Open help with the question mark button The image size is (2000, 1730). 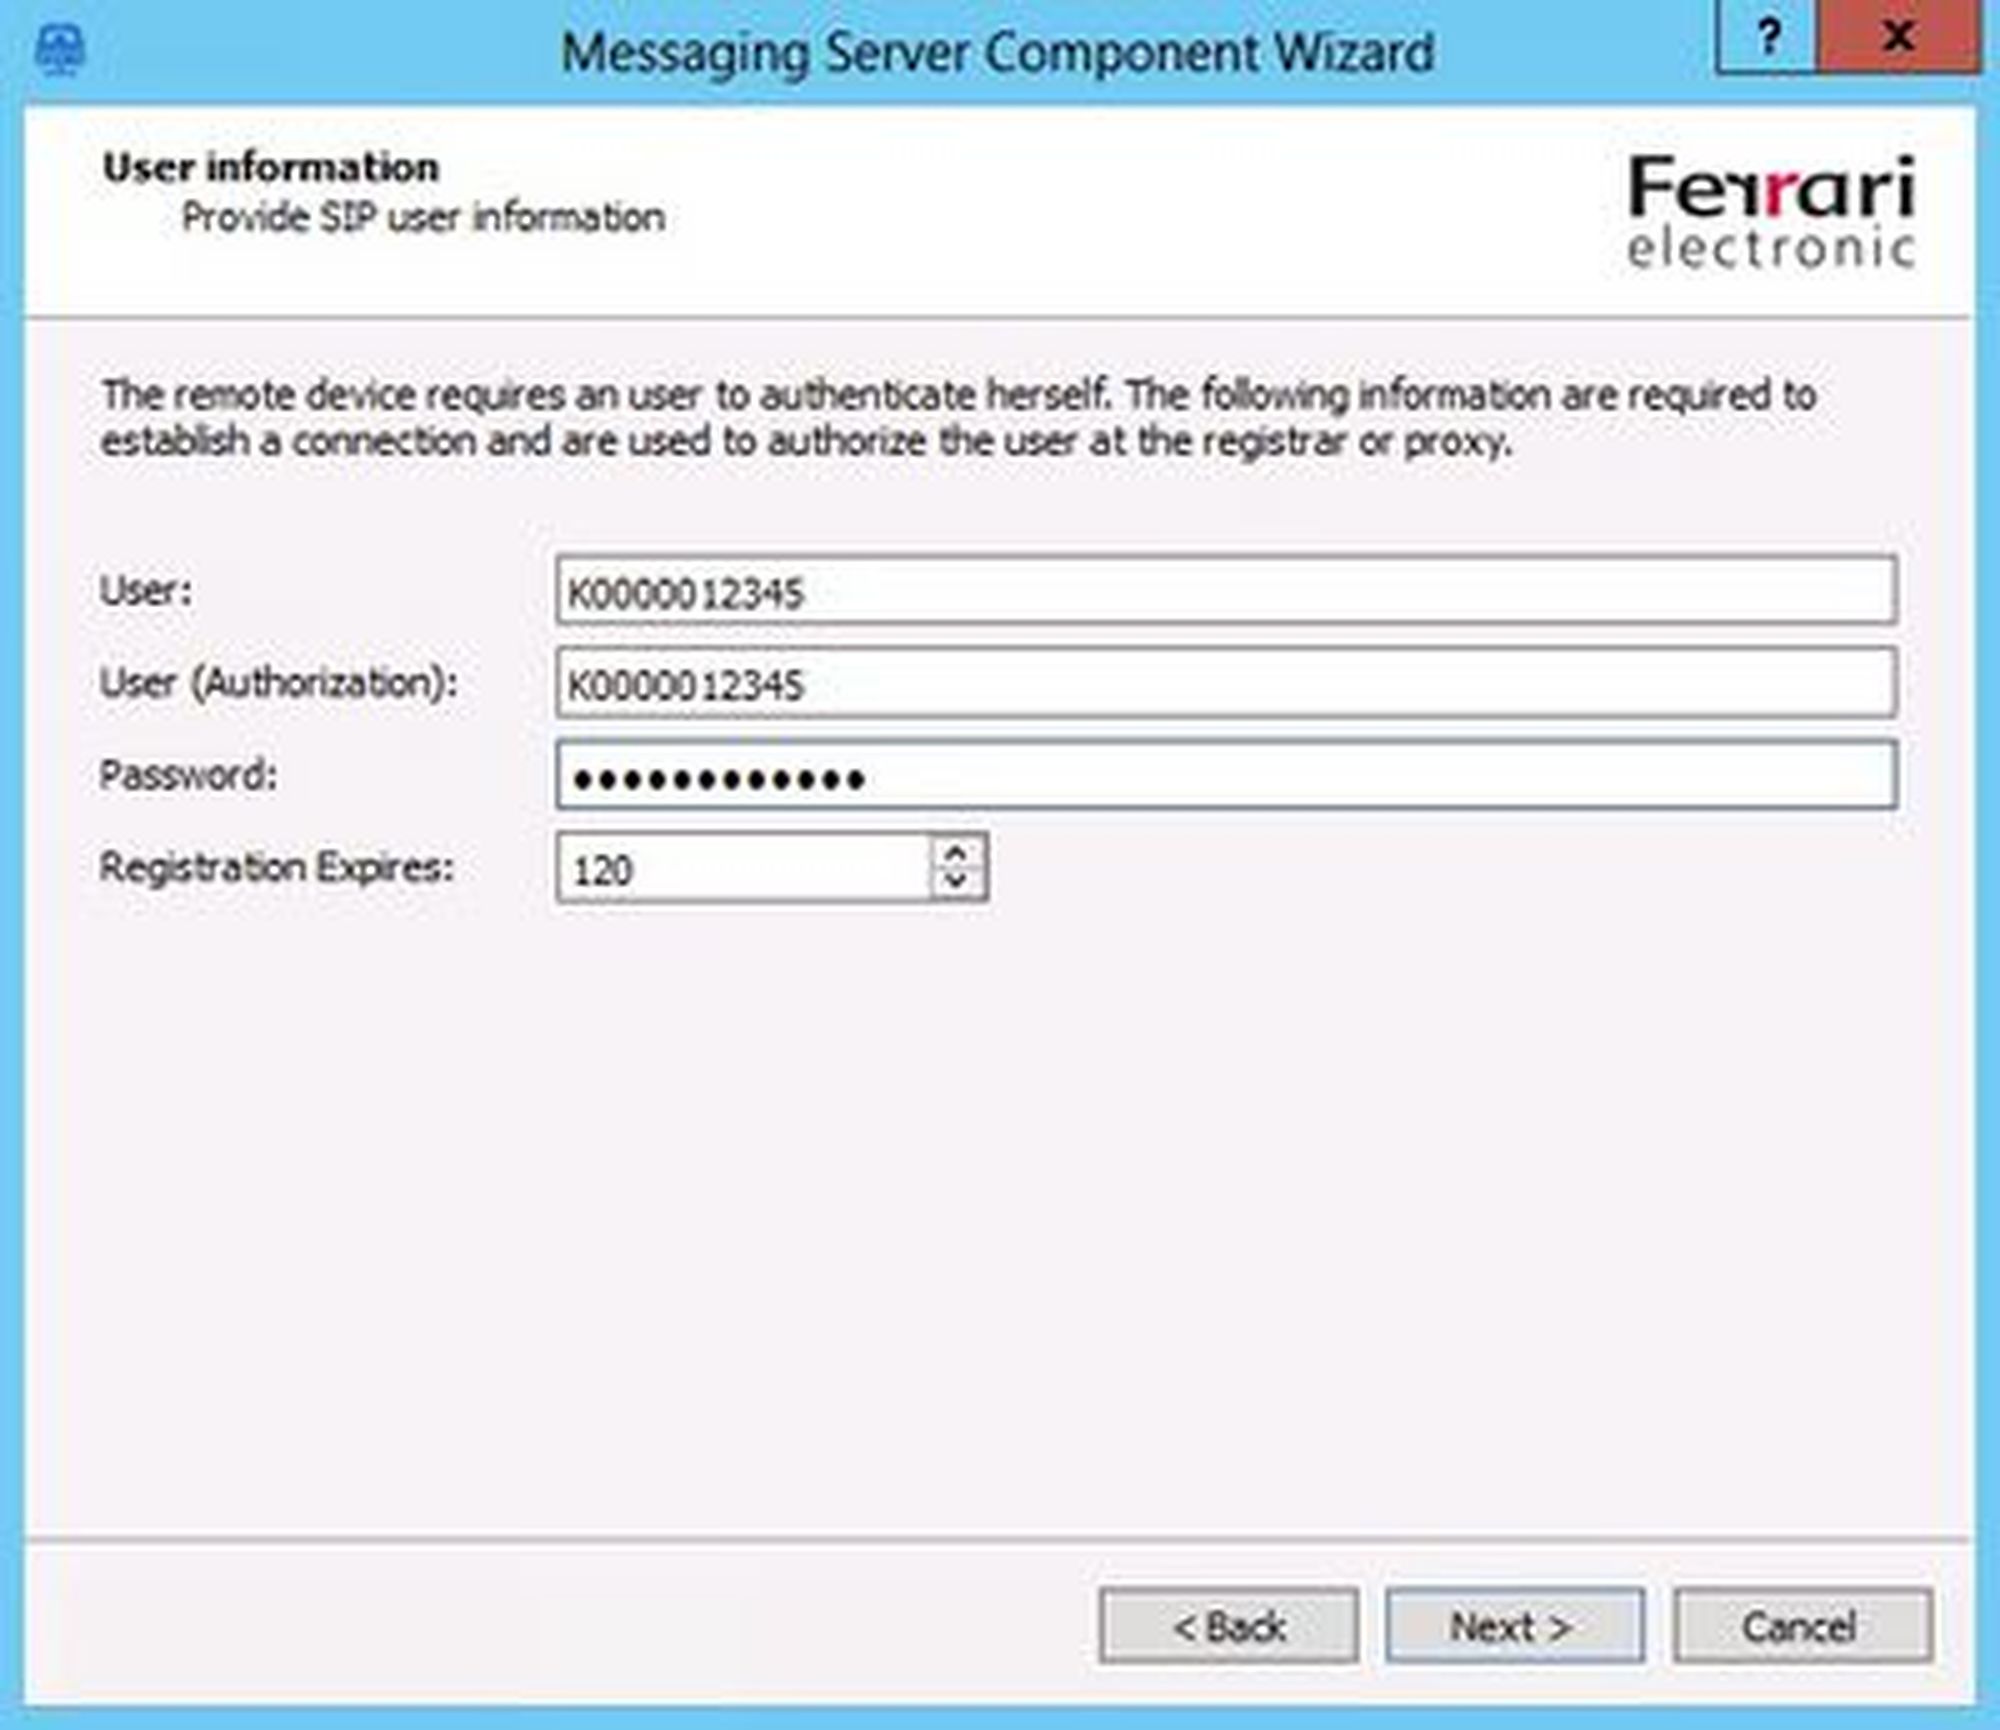point(1767,38)
